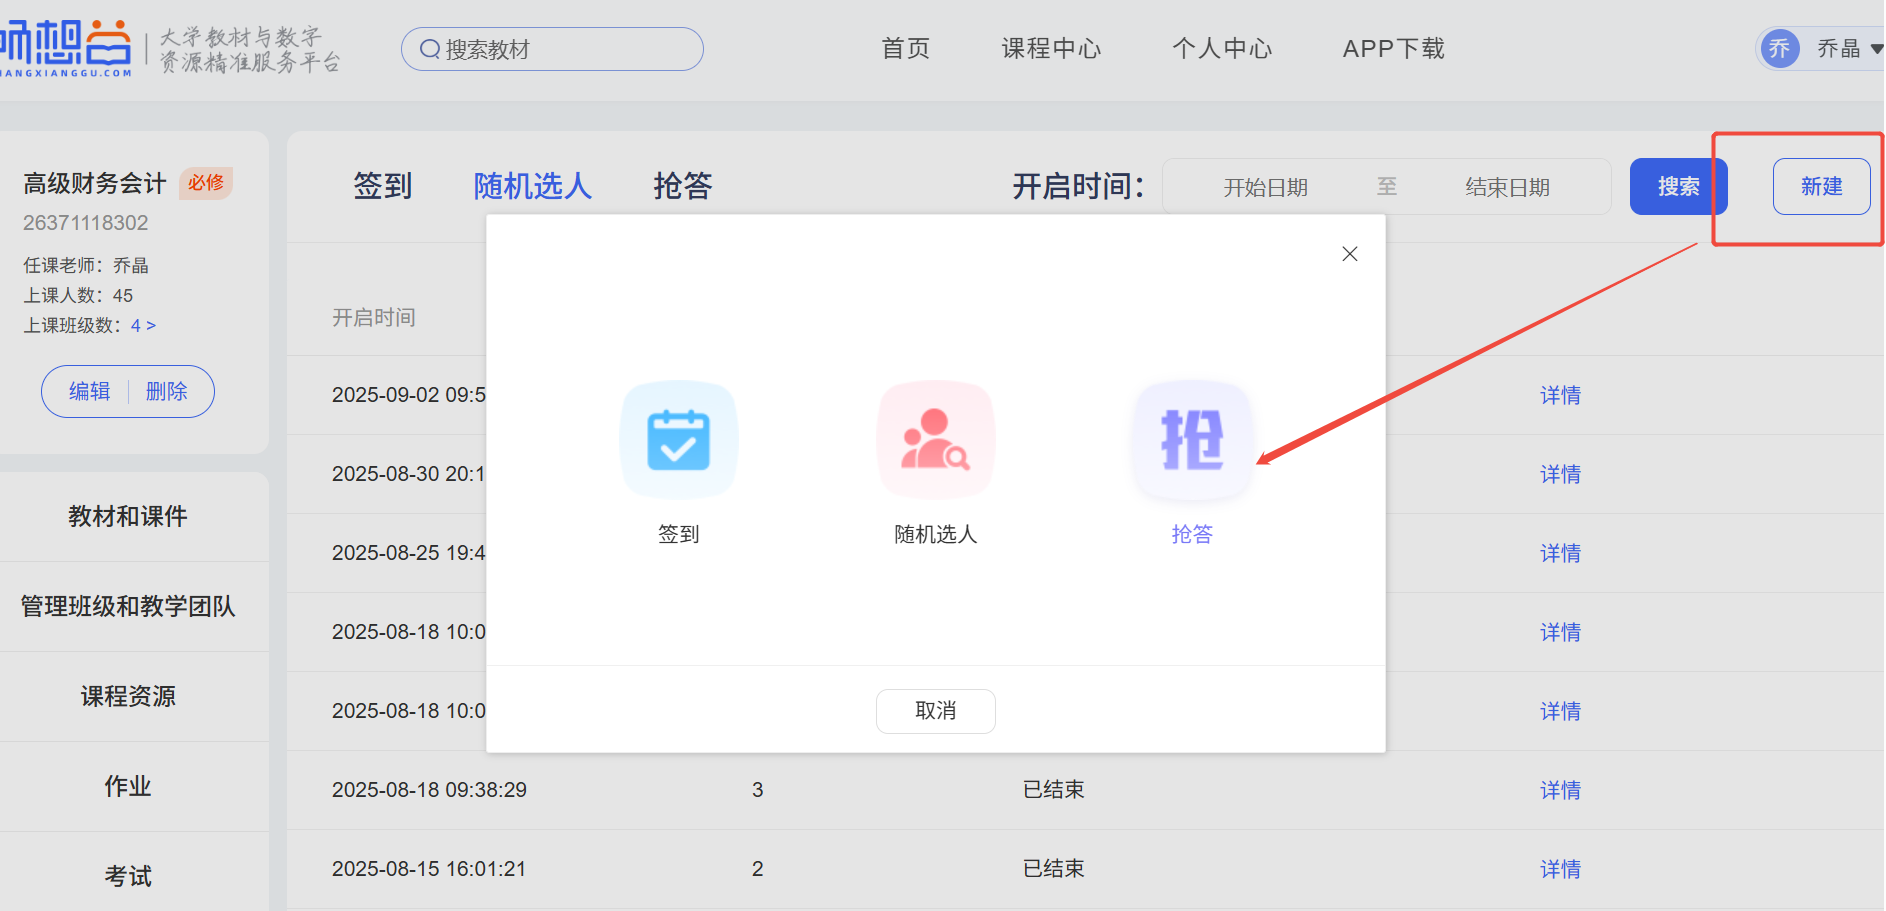The width and height of the screenshot is (1886, 911).
Task: Expand 上课班级数 4 > link
Action: click(143, 326)
